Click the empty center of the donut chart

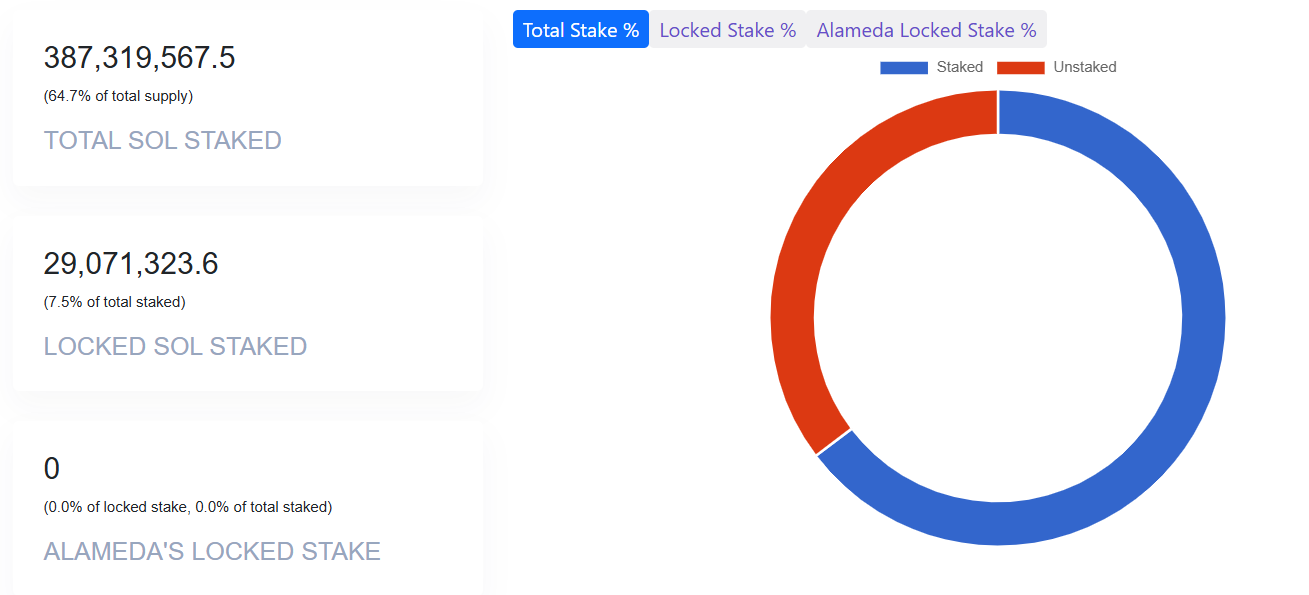tap(998, 318)
